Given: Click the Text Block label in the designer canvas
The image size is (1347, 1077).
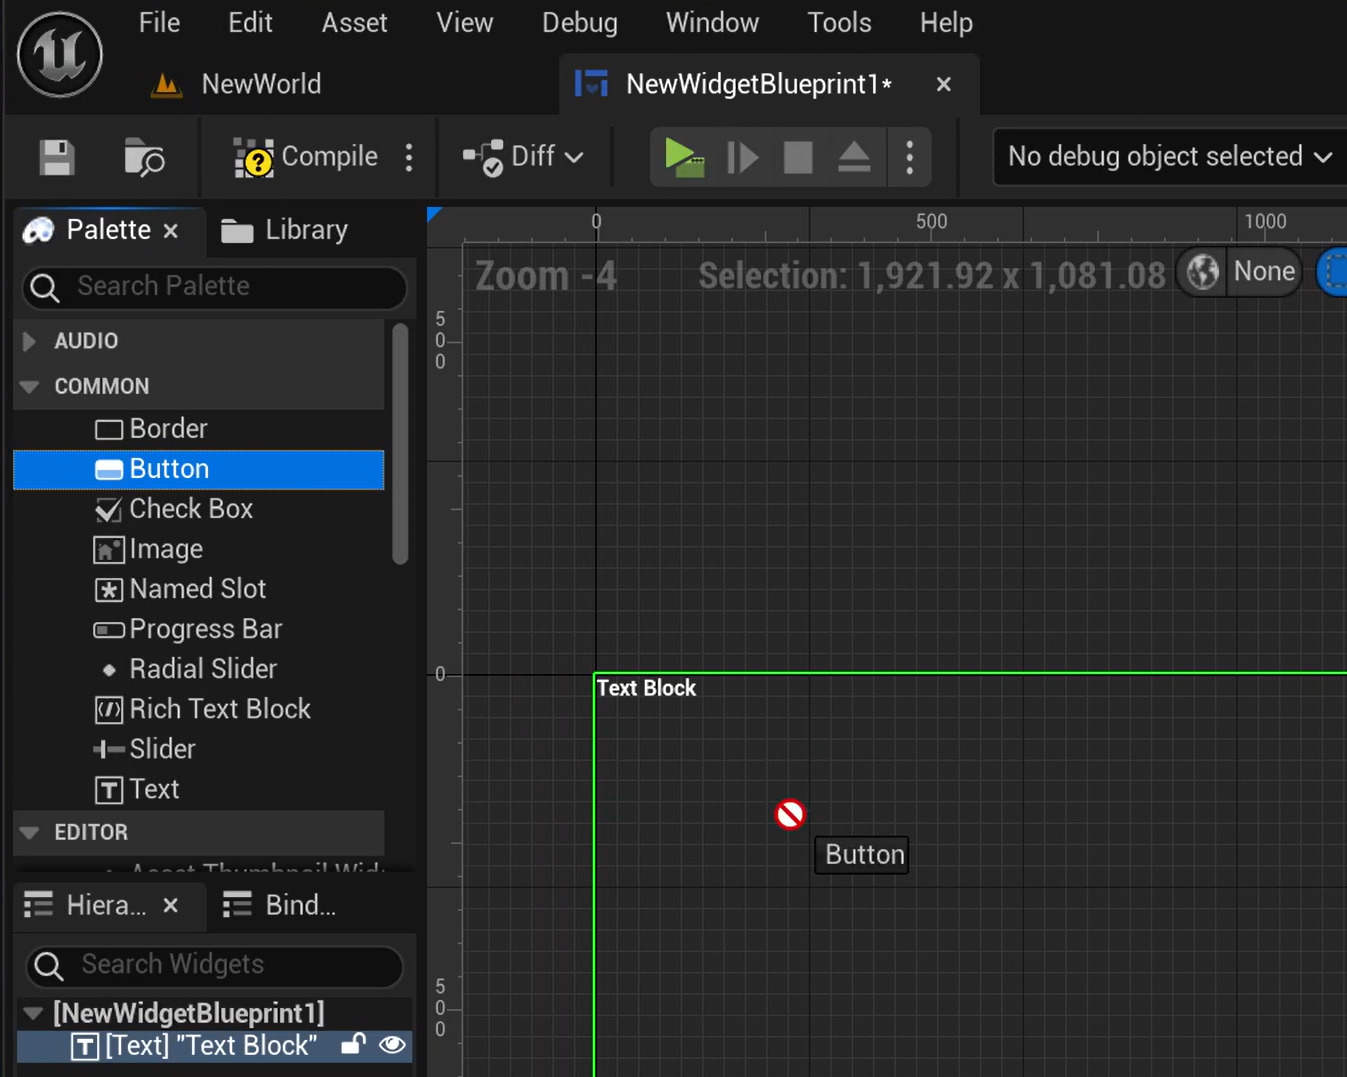Looking at the screenshot, I should pos(646,688).
